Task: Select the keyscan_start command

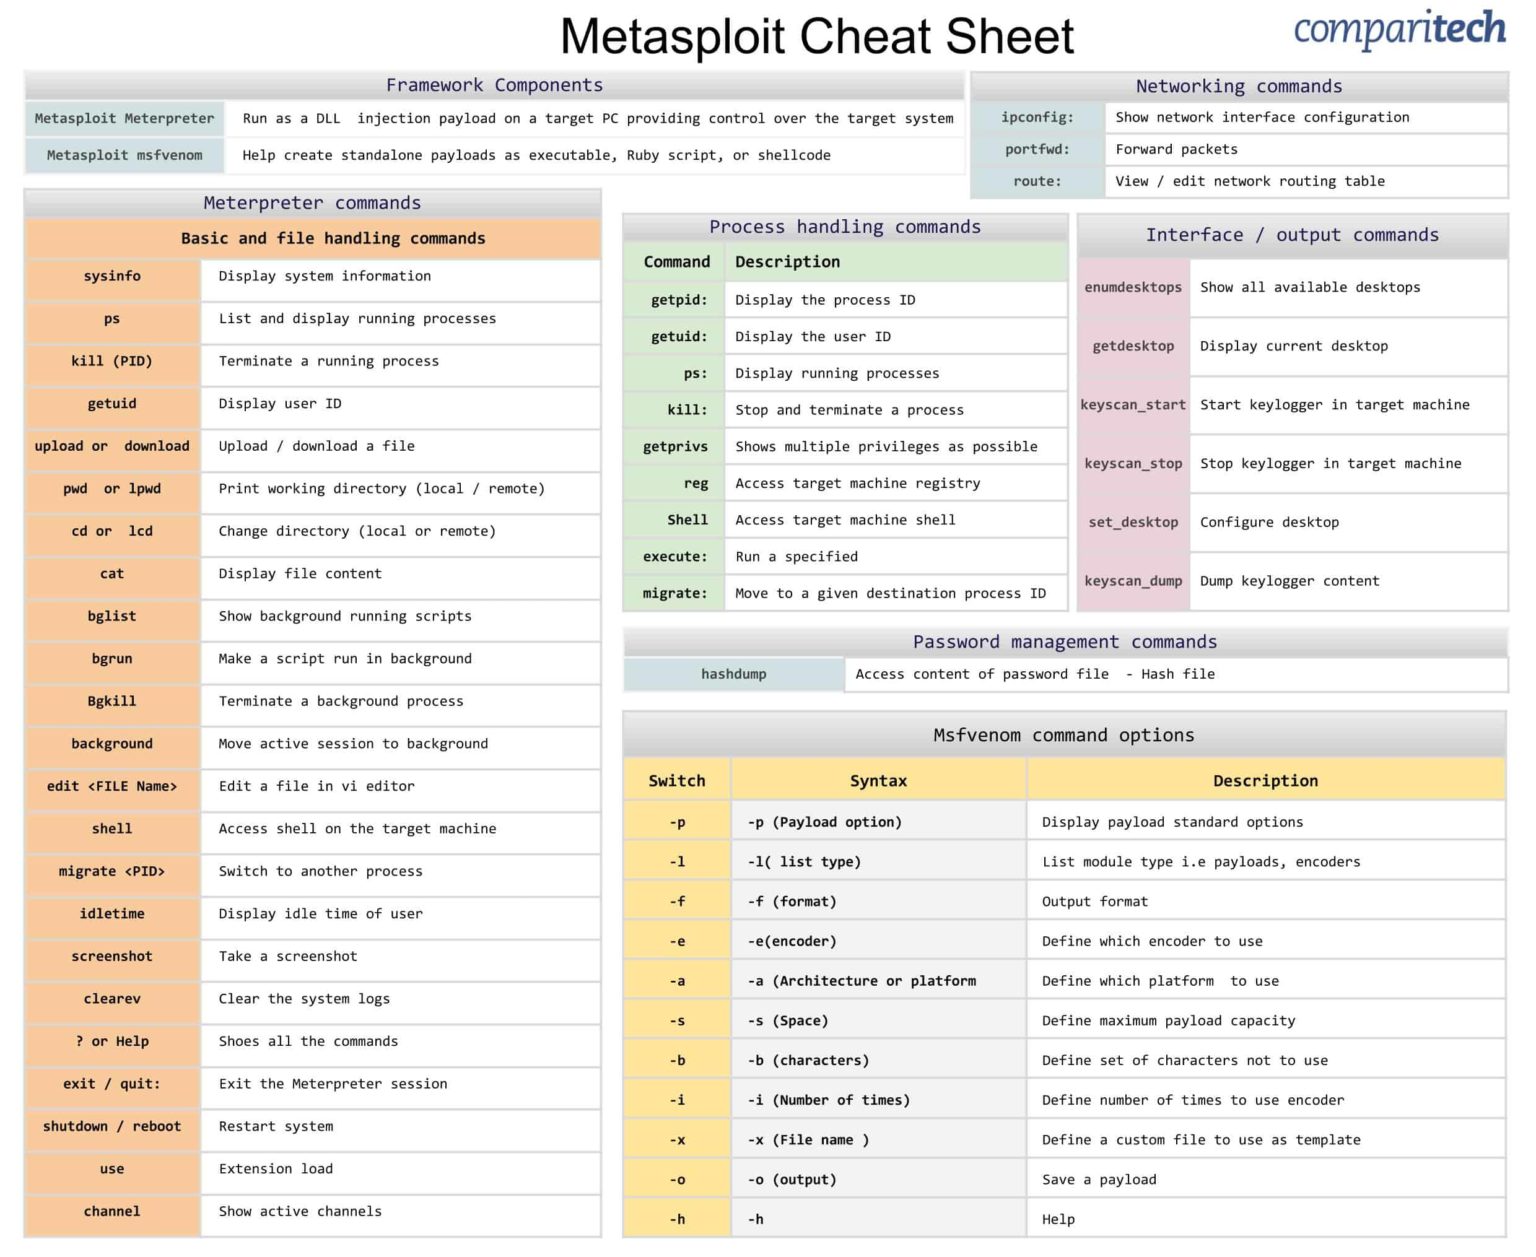Action: click(x=1133, y=405)
